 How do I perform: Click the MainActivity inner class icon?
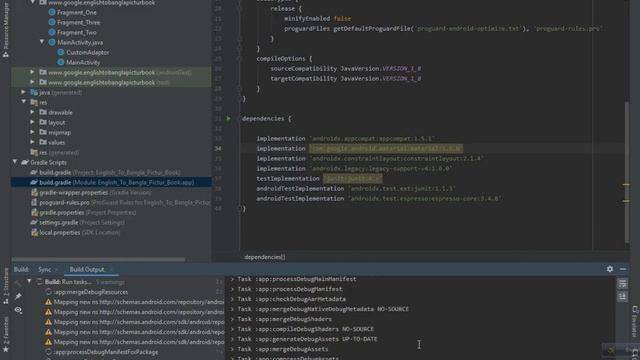[61, 62]
